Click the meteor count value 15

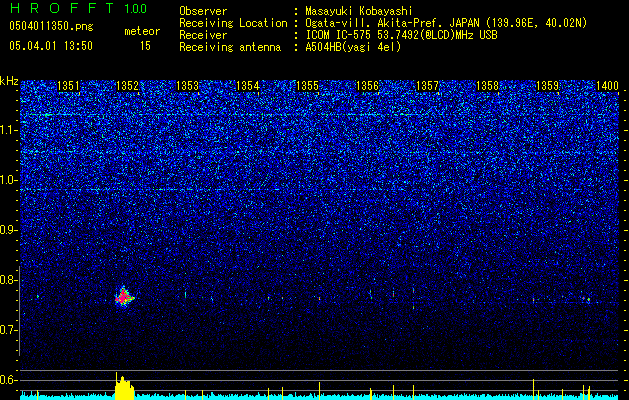point(145,46)
